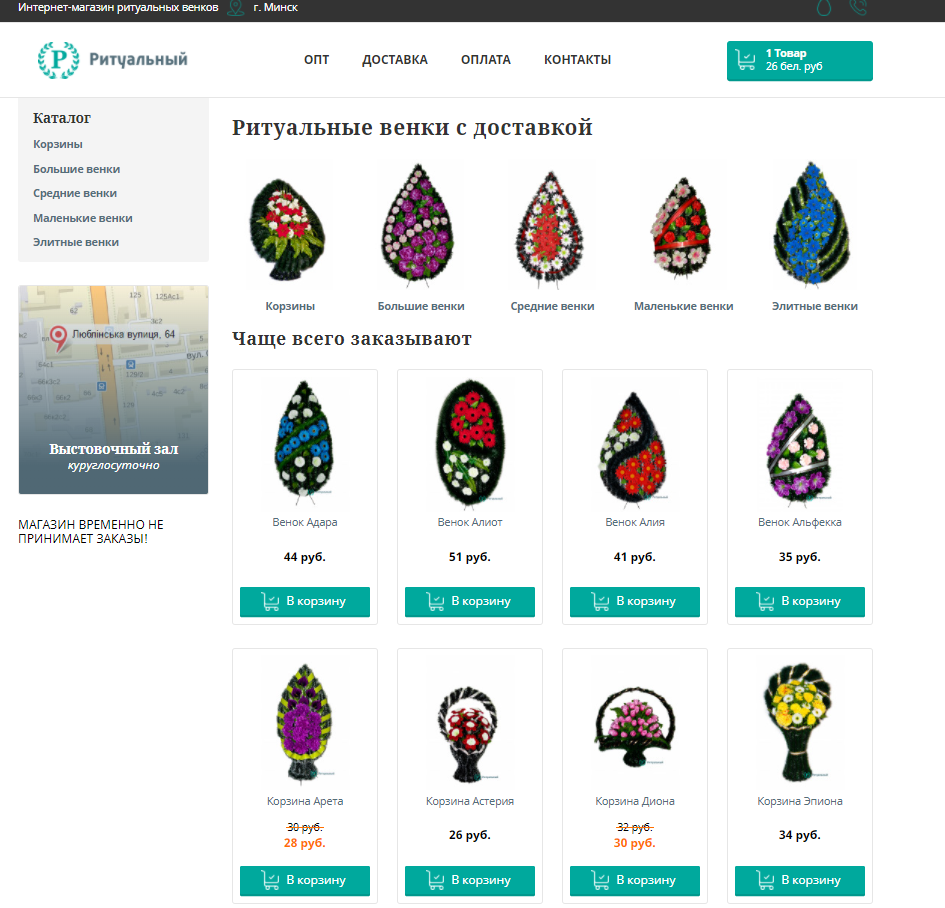Click the red map marker on the map
The image size is (945, 908).
tap(58, 338)
